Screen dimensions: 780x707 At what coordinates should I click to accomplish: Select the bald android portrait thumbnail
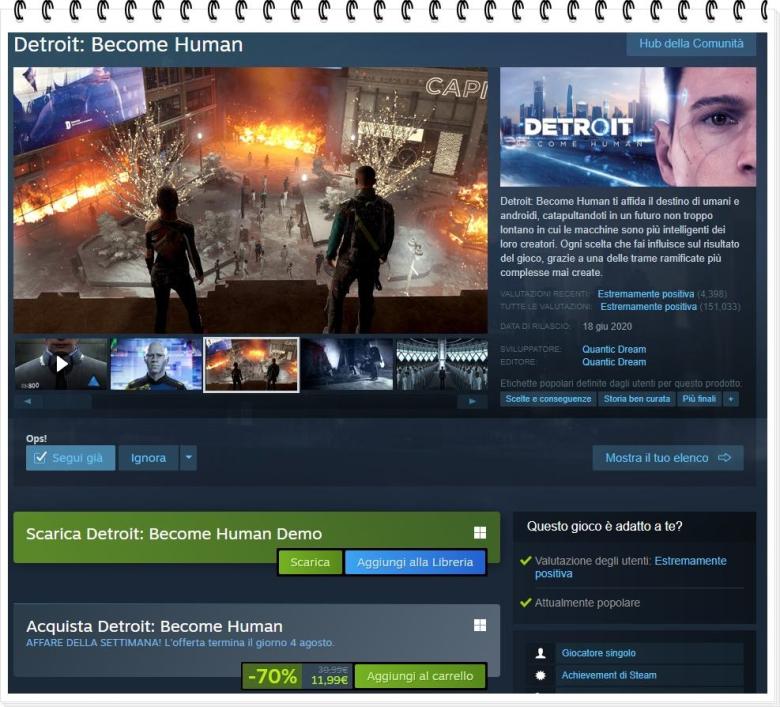[156, 364]
